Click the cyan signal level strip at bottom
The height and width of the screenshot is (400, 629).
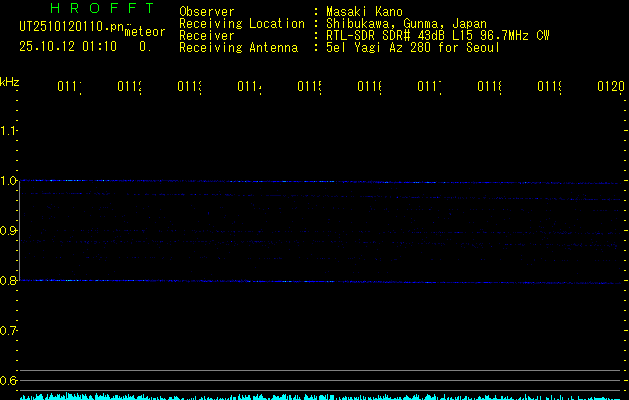320,396
